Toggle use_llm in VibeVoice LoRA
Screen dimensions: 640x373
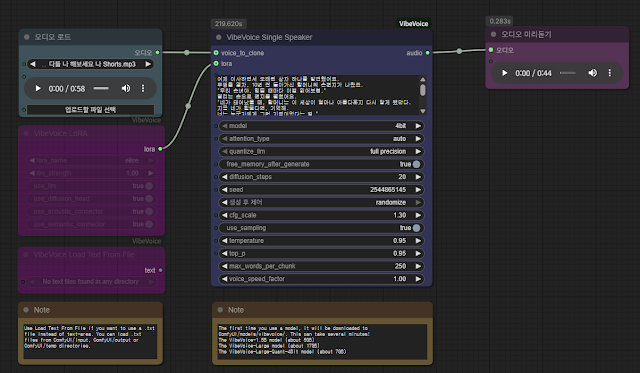coord(149,186)
